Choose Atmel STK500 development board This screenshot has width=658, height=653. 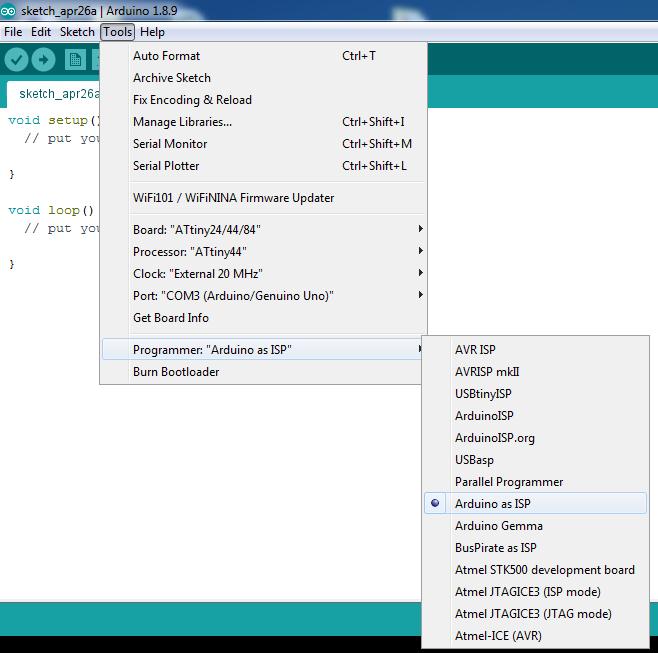pos(535,569)
